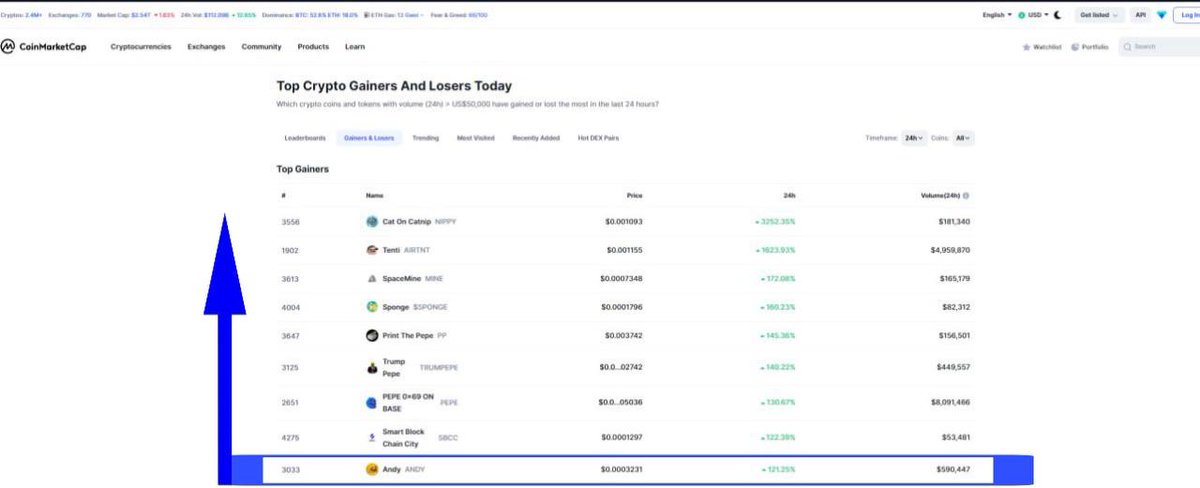Screen dimensions: 1200x488
Task: Open the Coins All dropdown
Action: tap(963, 138)
